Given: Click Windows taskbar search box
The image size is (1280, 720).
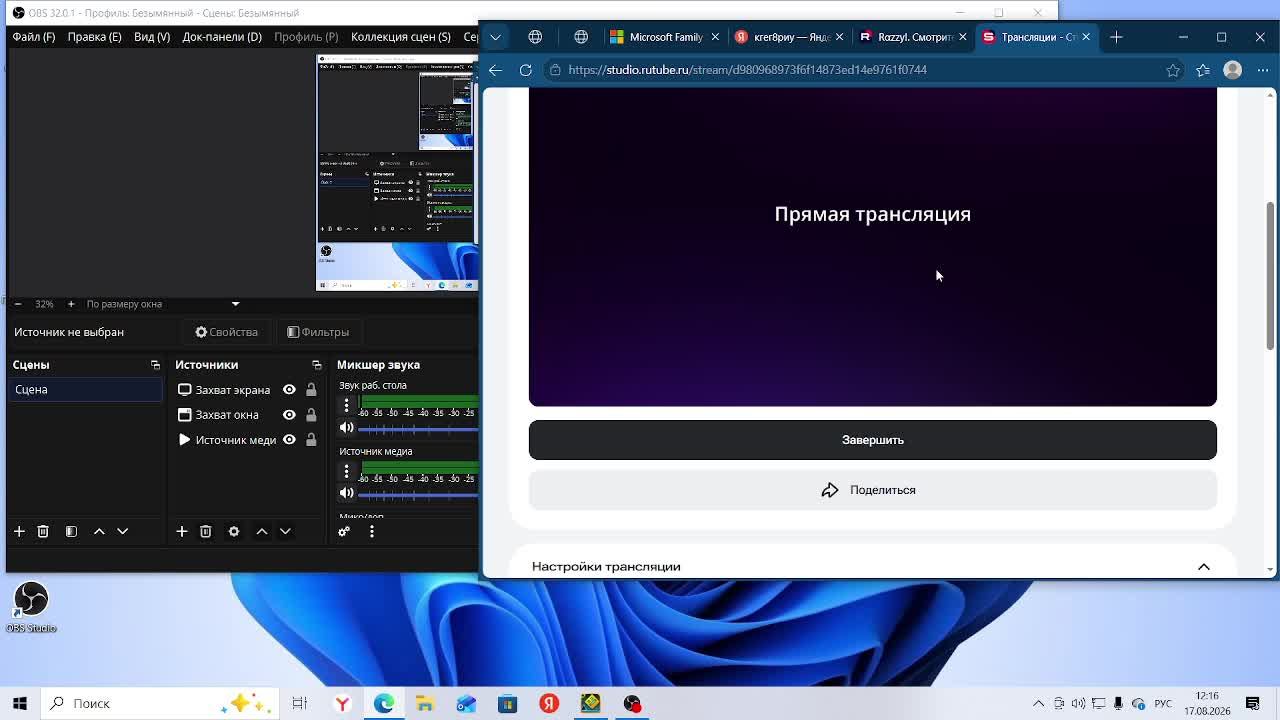Looking at the screenshot, I should pyautogui.click(x=160, y=703).
